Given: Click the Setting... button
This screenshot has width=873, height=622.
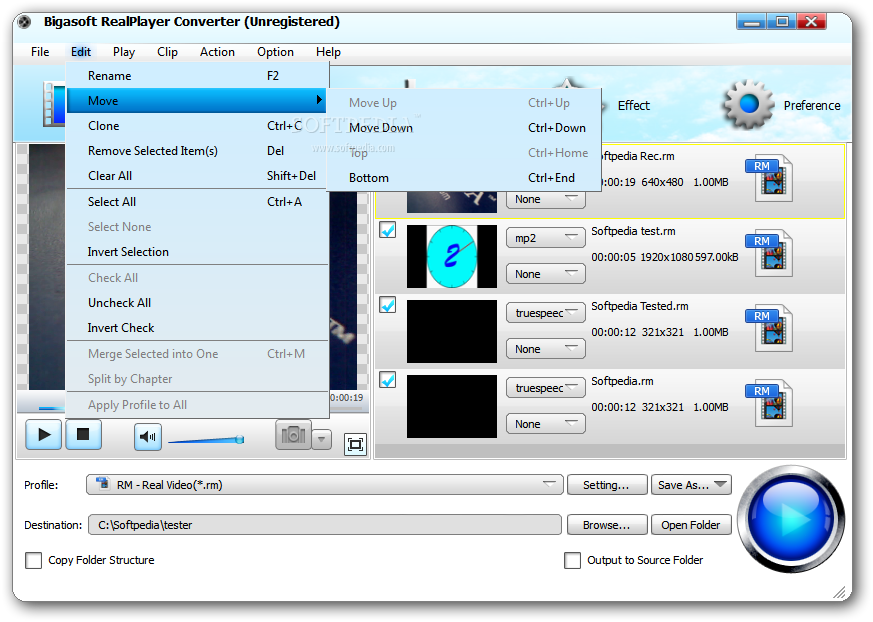Looking at the screenshot, I should (607, 485).
